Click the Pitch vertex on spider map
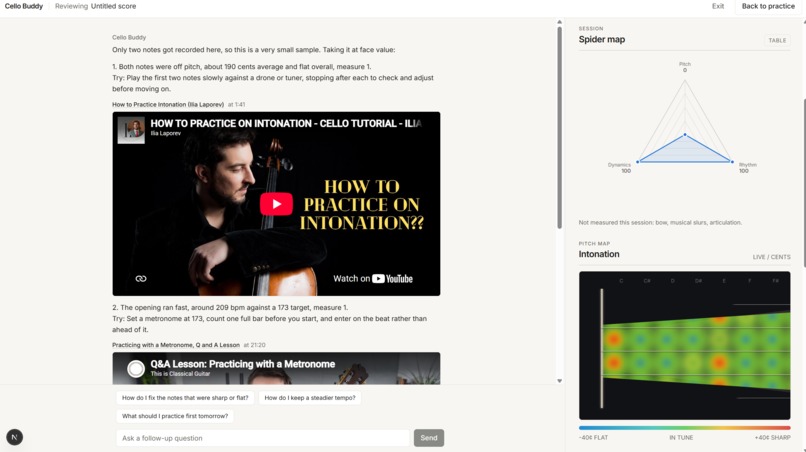806x452 pixels. pos(685,135)
